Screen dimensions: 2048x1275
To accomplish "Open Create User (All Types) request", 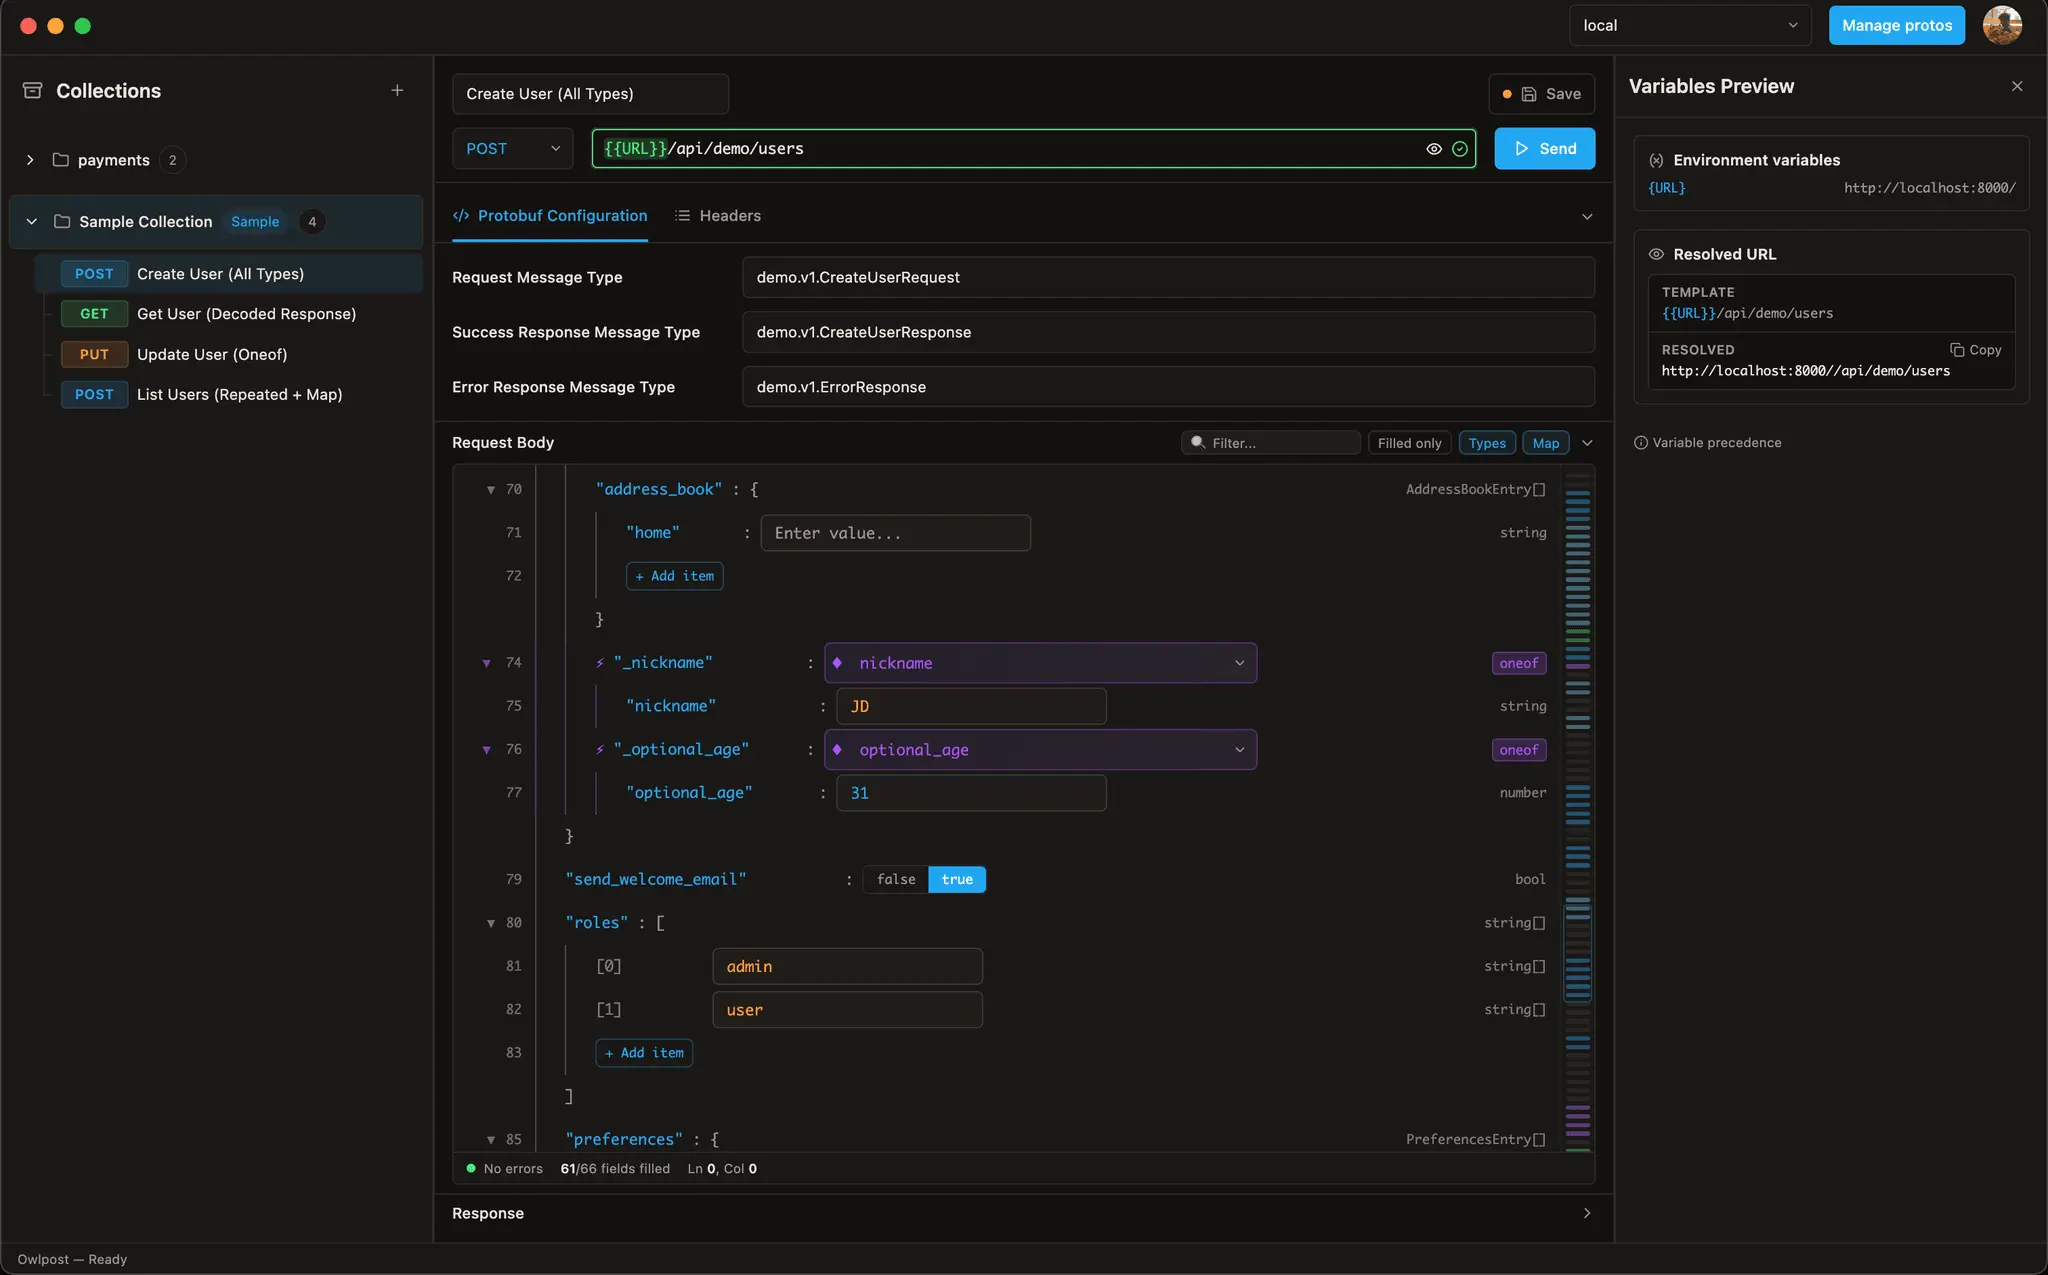I will (x=229, y=274).
